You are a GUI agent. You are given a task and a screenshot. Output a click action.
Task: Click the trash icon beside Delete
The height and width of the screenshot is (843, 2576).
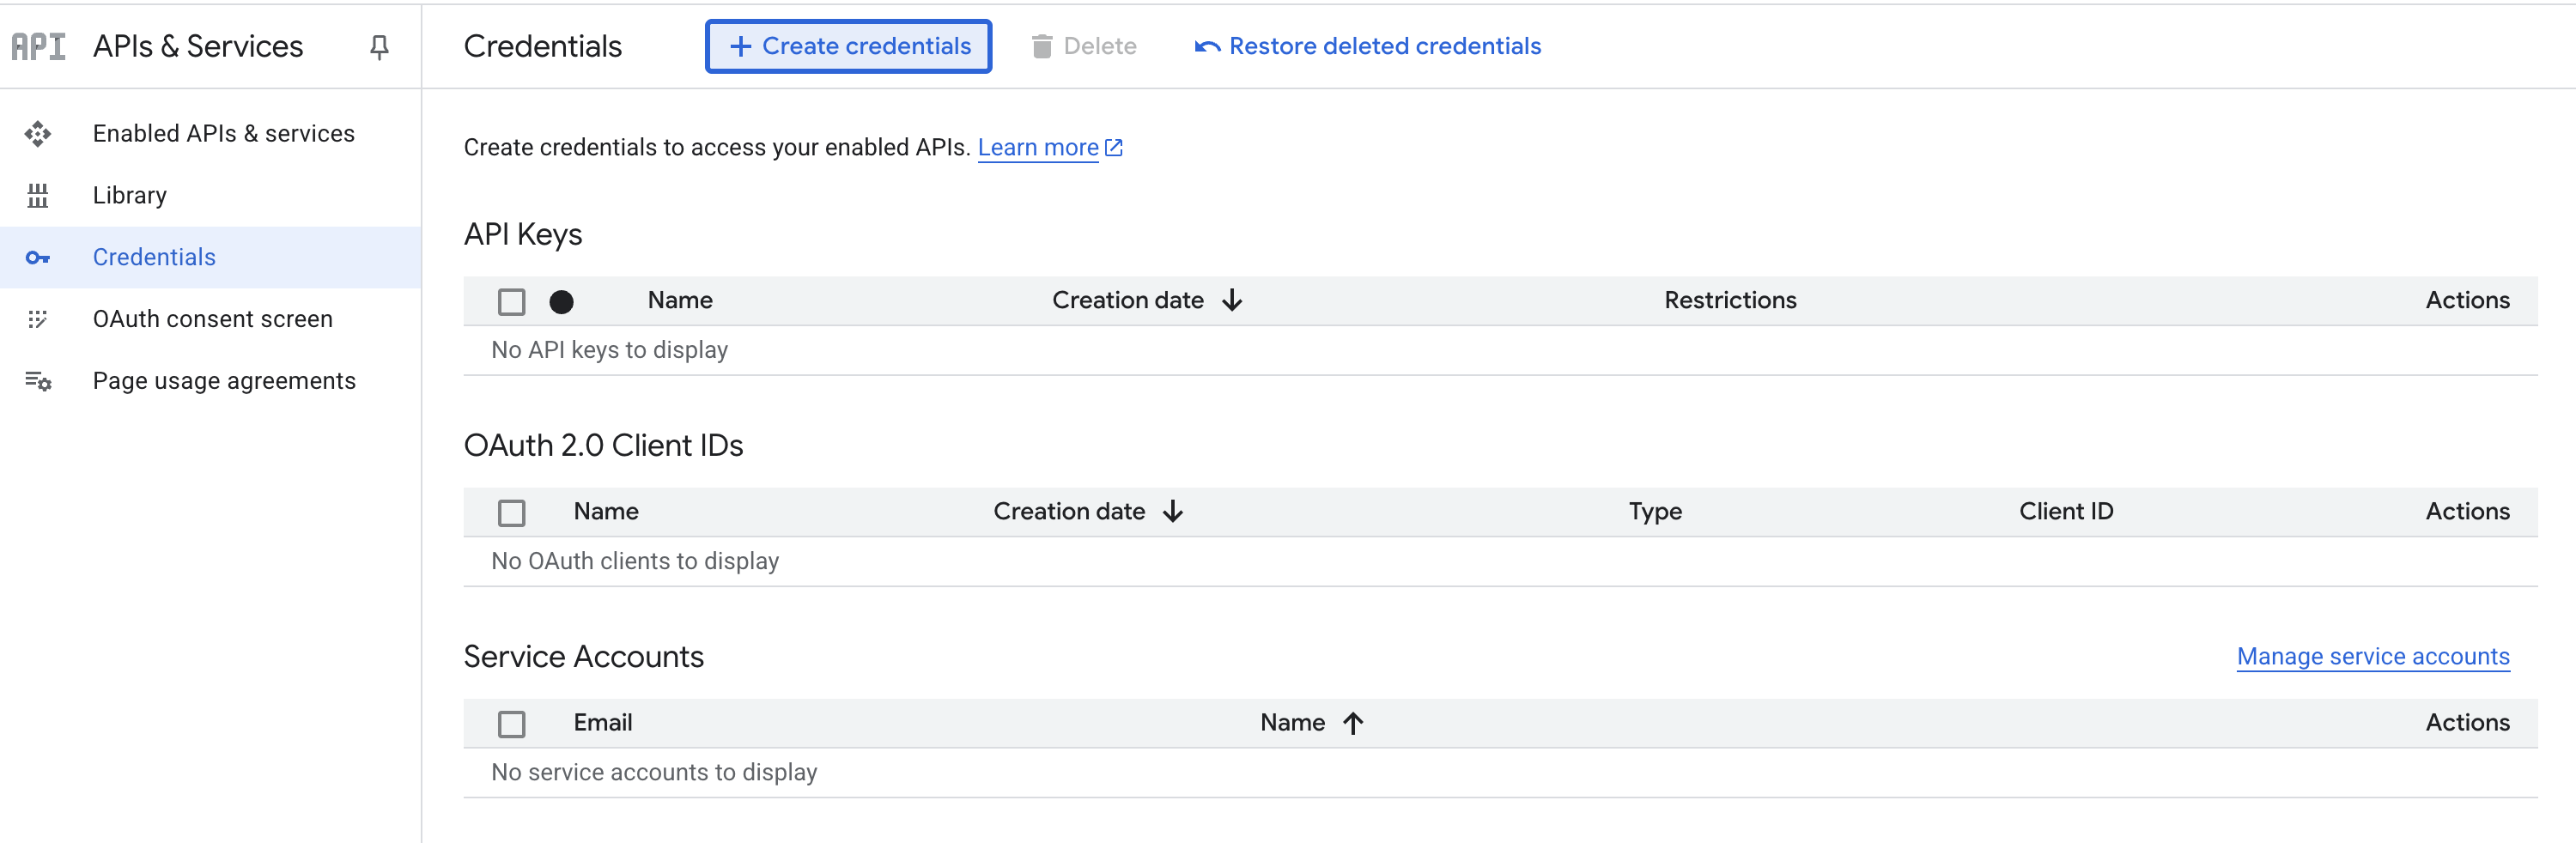[x=1041, y=46]
